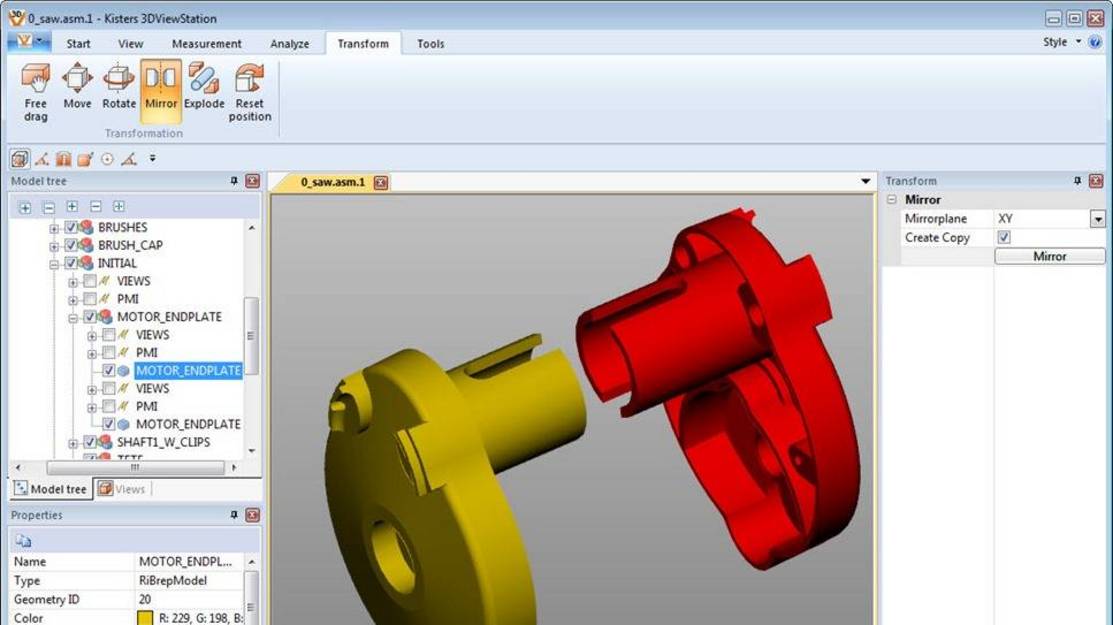Open the application menu button at top left
1113x625 pixels.
pos(28,41)
